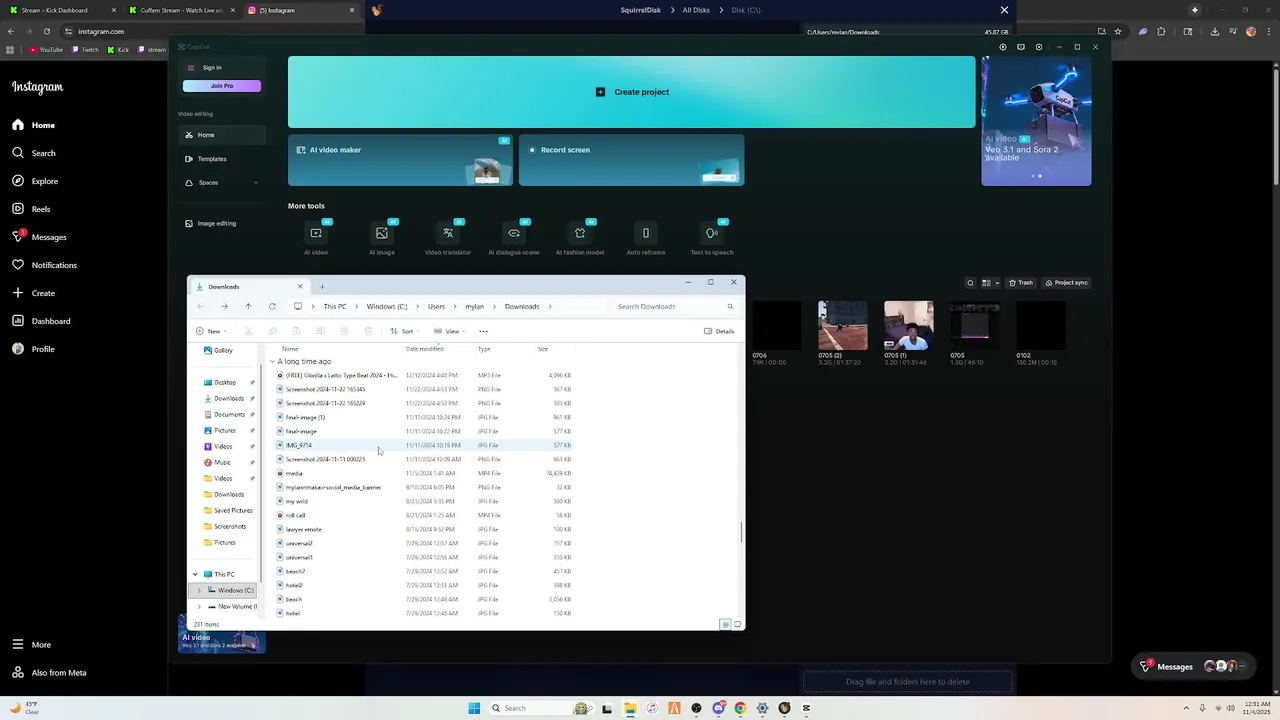Image resolution: width=1280 pixels, height=720 pixels.
Task: Toggle the File Explorer Details pane
Action: click(x=719, y=331)
